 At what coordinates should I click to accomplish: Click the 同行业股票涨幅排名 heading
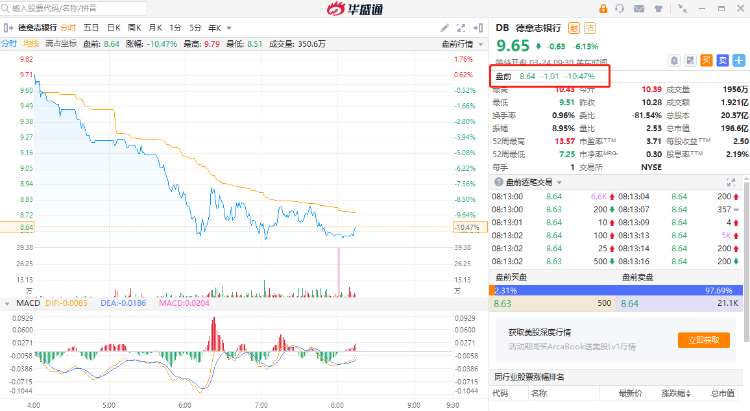point(529,377)
